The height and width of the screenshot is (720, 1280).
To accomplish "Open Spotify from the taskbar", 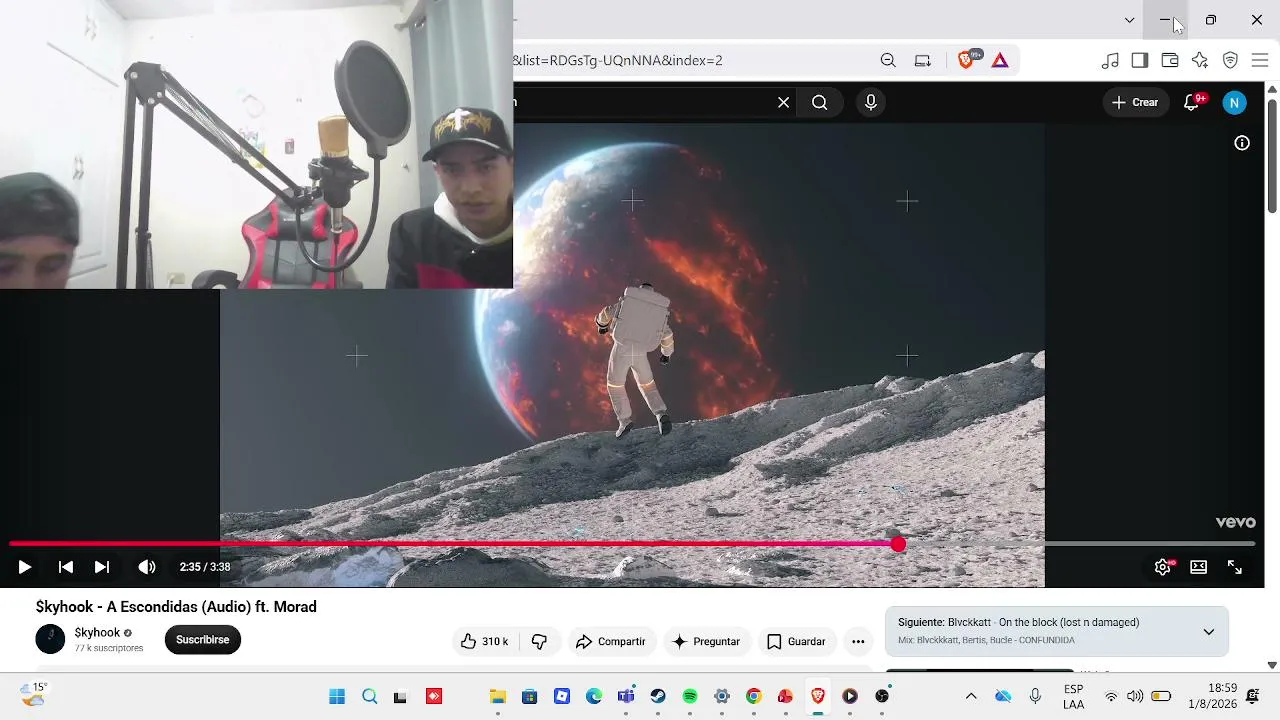I will pyautogui.click(x=690, y=696).
